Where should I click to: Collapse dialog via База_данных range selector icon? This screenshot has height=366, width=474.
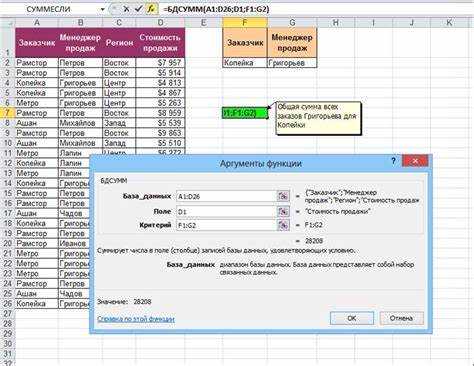click(283, 196)
